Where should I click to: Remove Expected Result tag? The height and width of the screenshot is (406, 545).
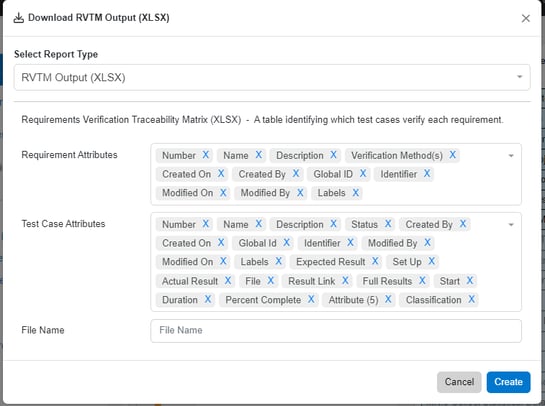click(375, 262)
